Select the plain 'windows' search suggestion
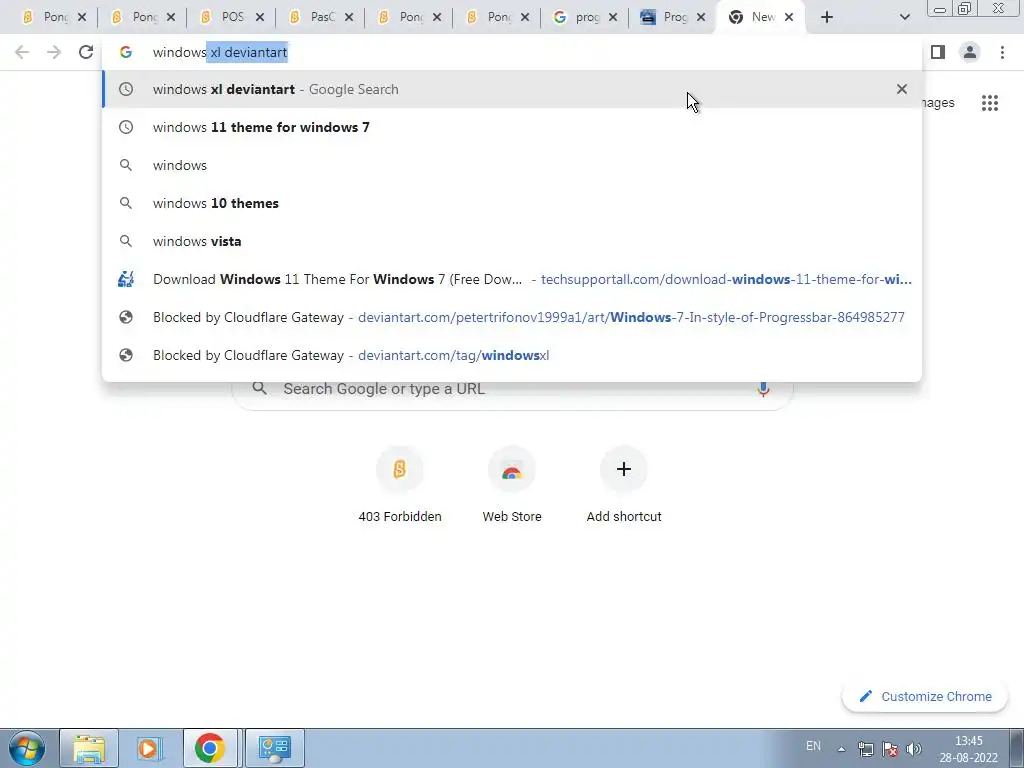 (x=511, y=165)
